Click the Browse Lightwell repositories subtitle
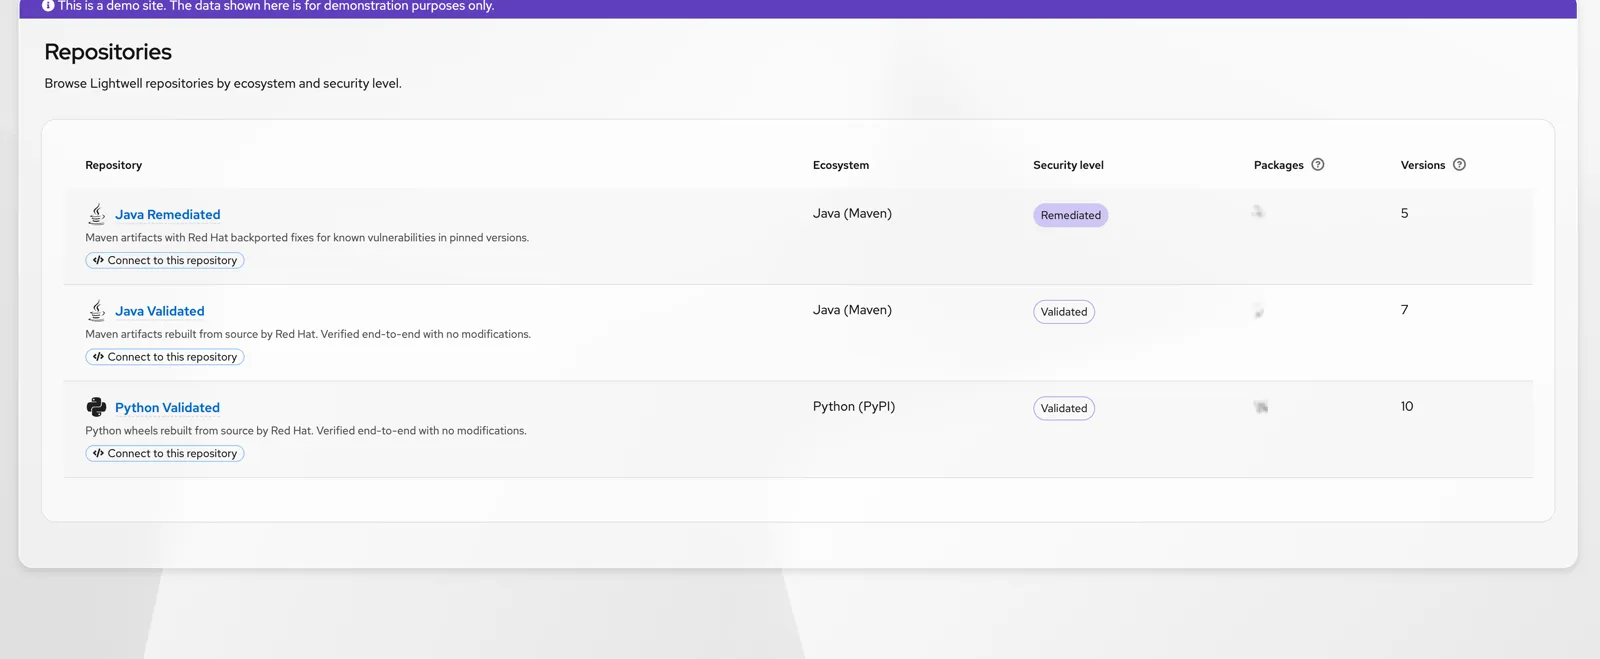1600x659 pixels. 223,83
